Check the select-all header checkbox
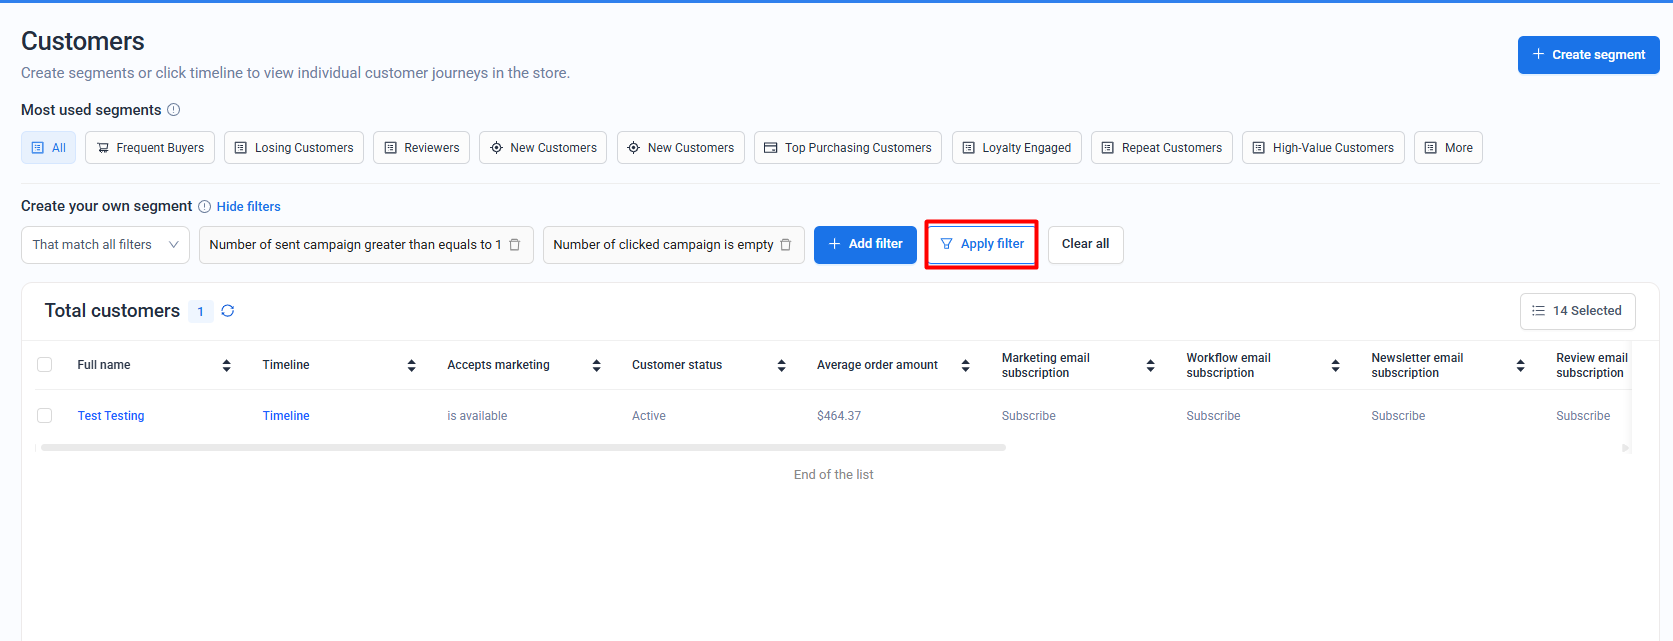The image size is (1673, 641). 45,365
